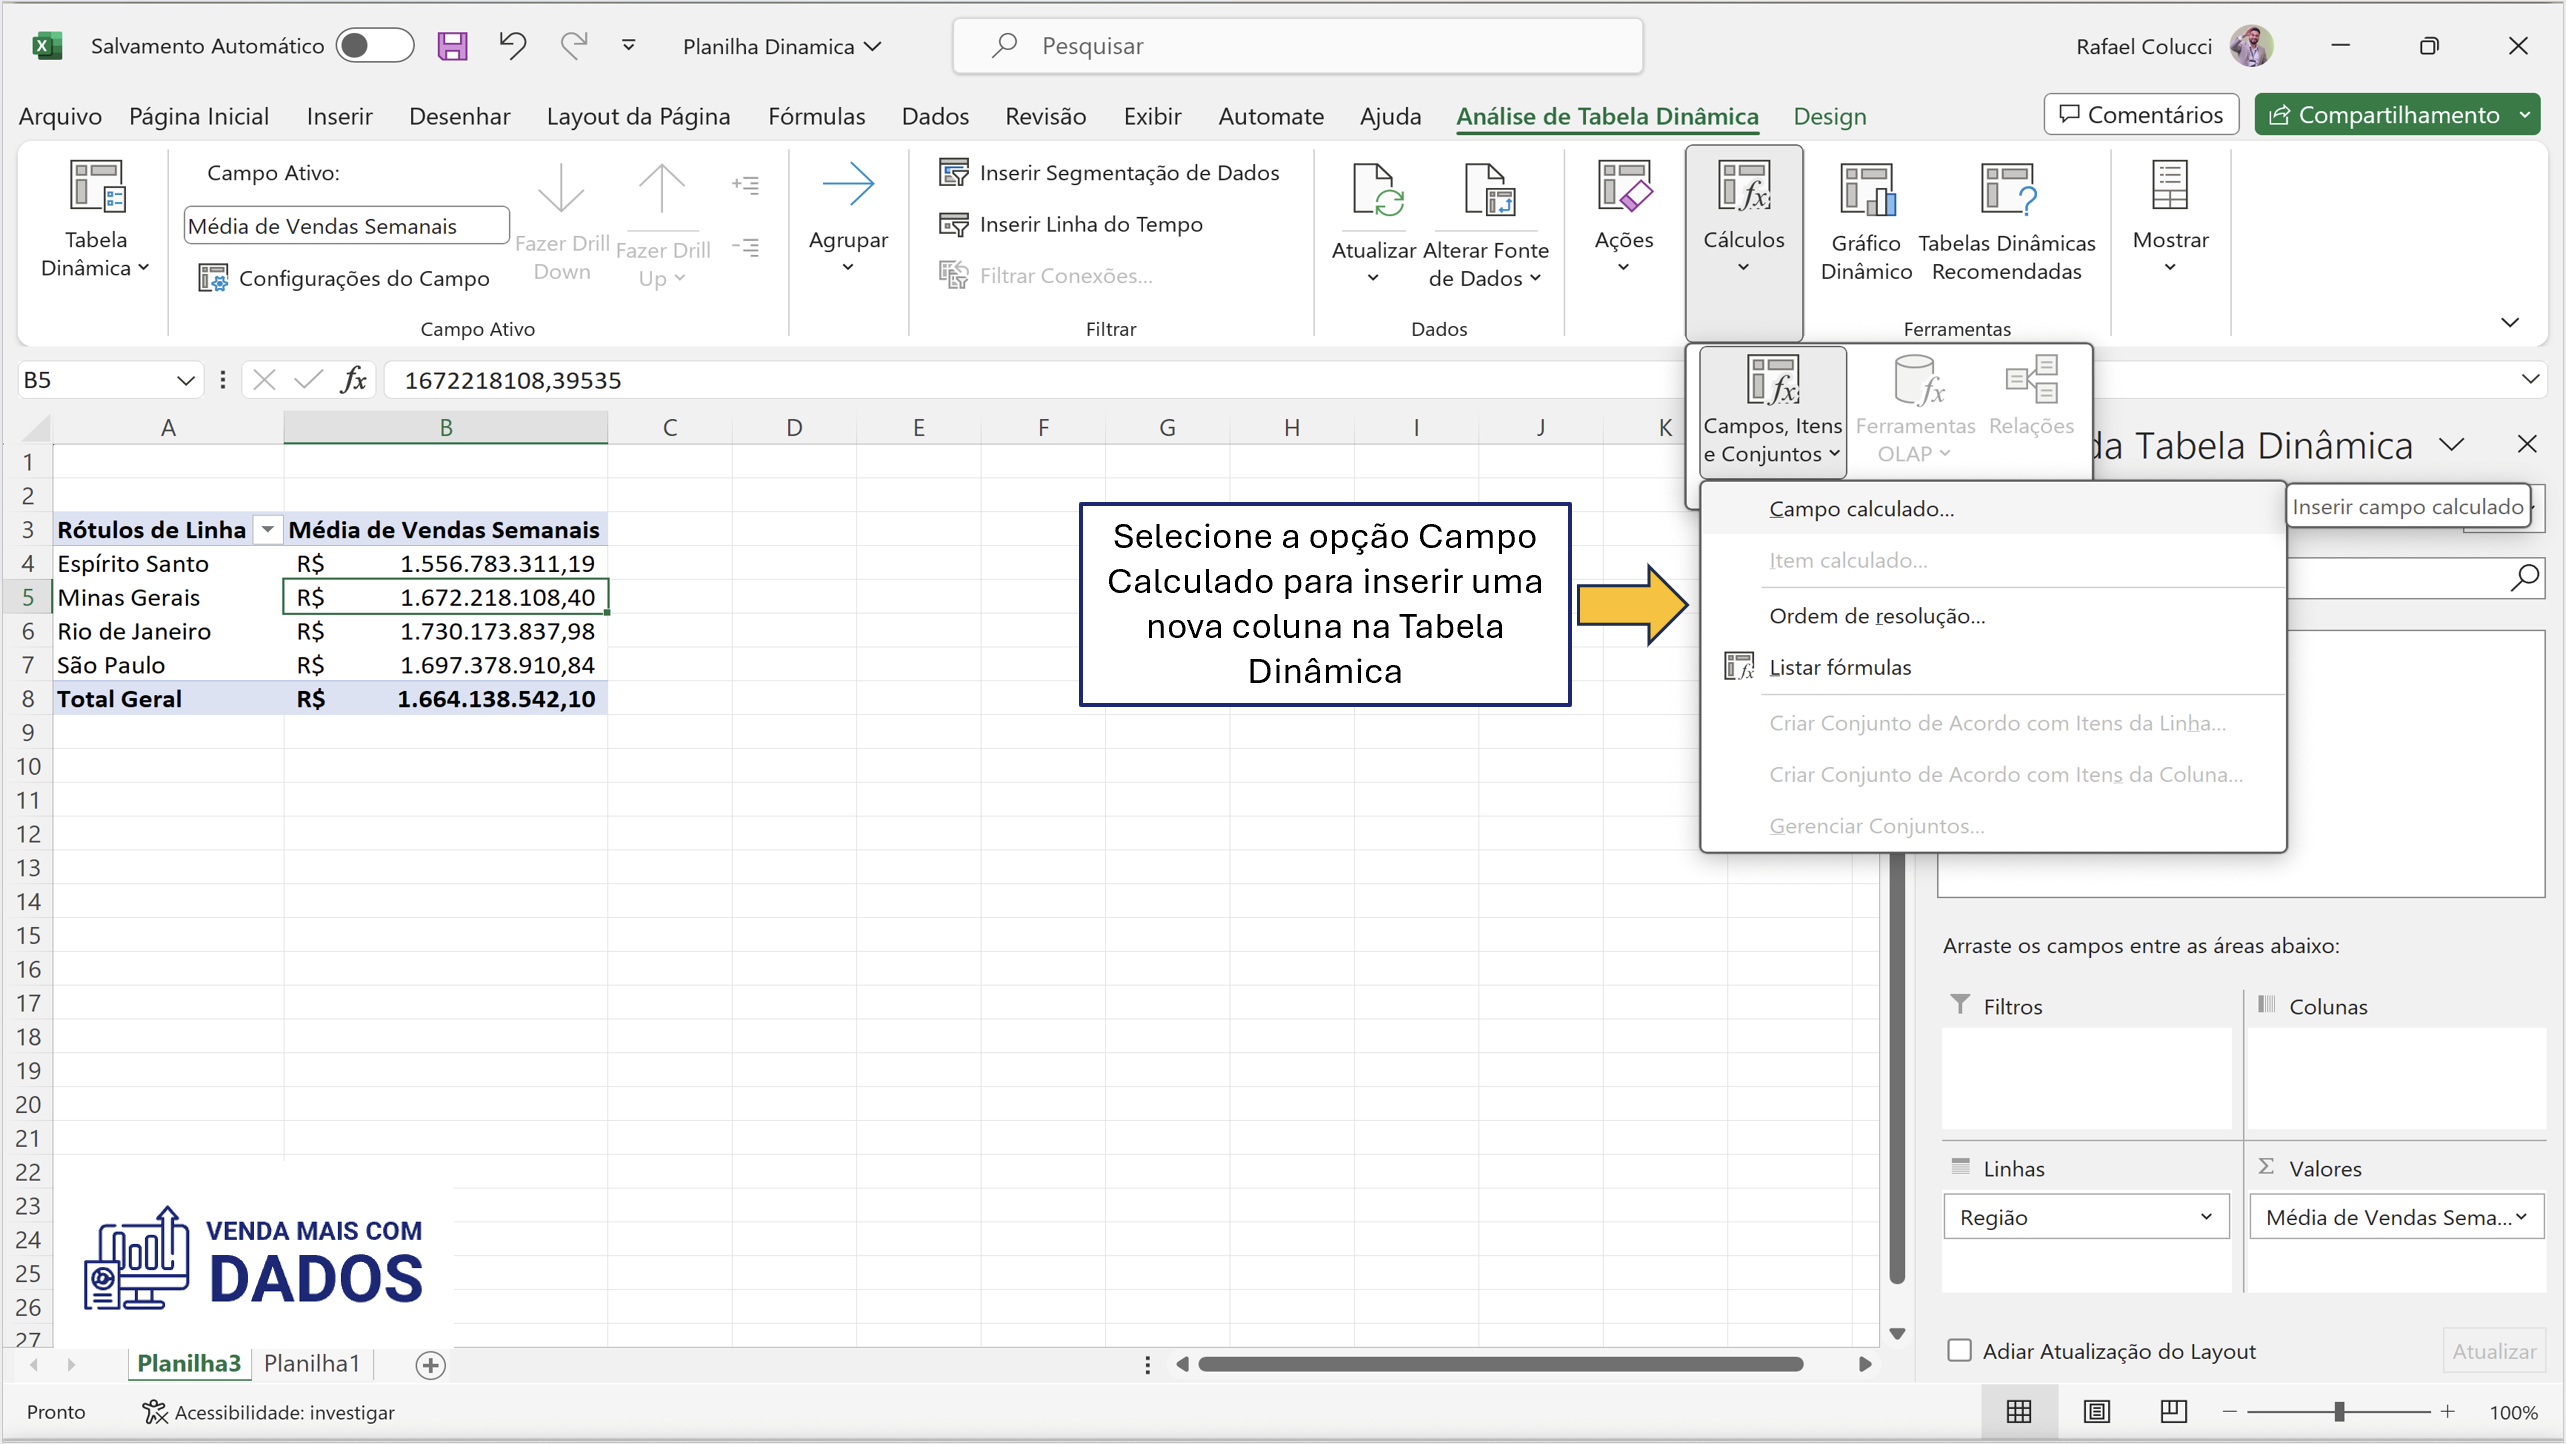Screen dimensions: 2566x1444
Task: Select the Fazer Drill Down icon
Action: (561, 186)
